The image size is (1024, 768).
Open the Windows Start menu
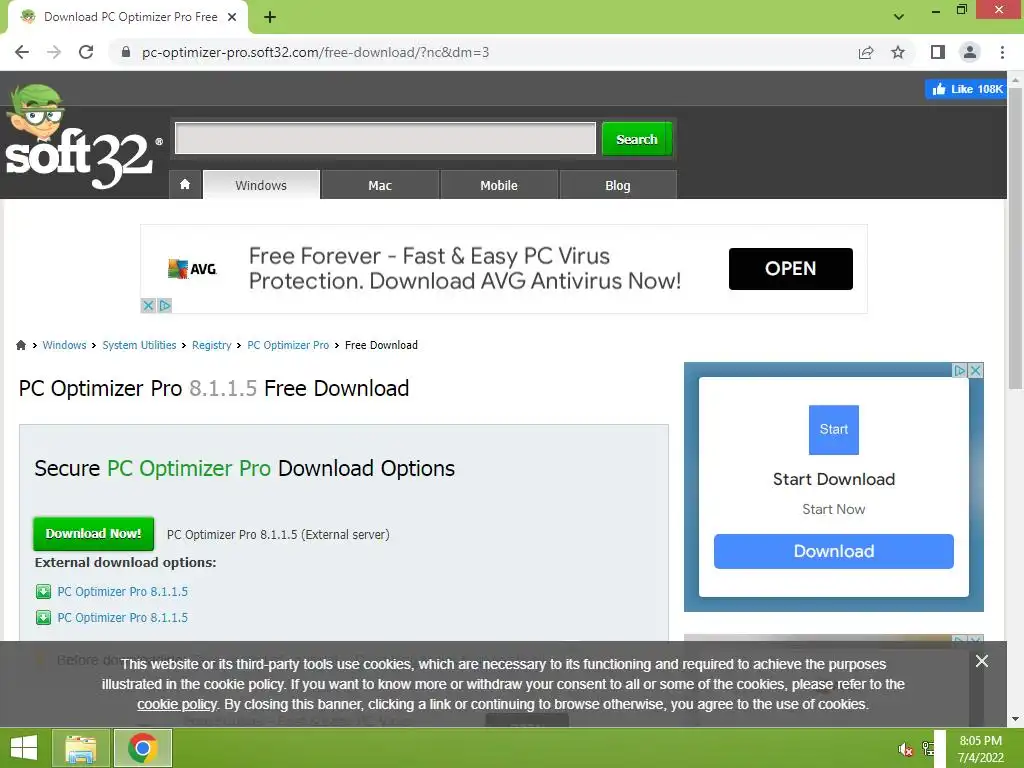[24, 748]
